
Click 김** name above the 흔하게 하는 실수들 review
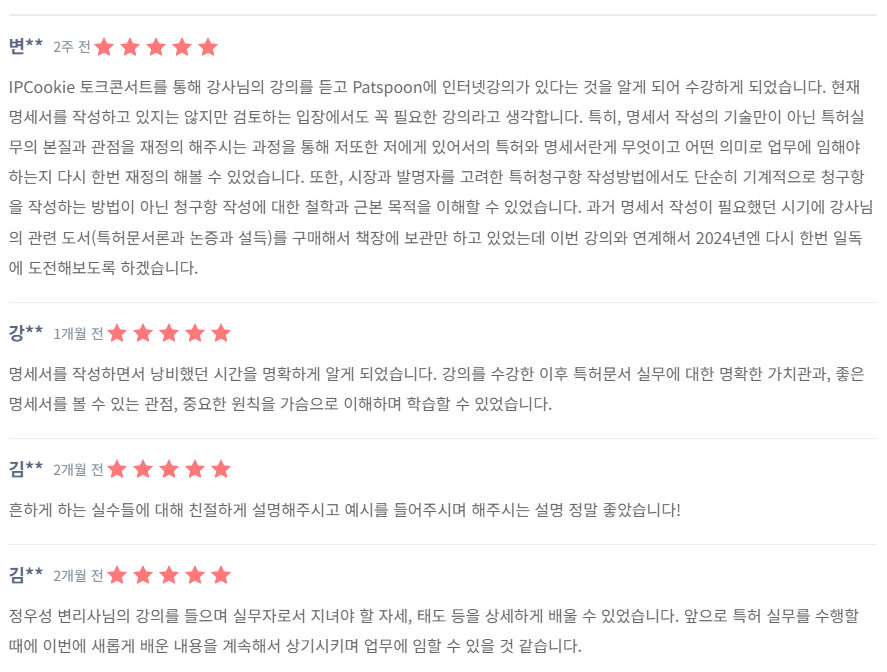tap(26, 468)
